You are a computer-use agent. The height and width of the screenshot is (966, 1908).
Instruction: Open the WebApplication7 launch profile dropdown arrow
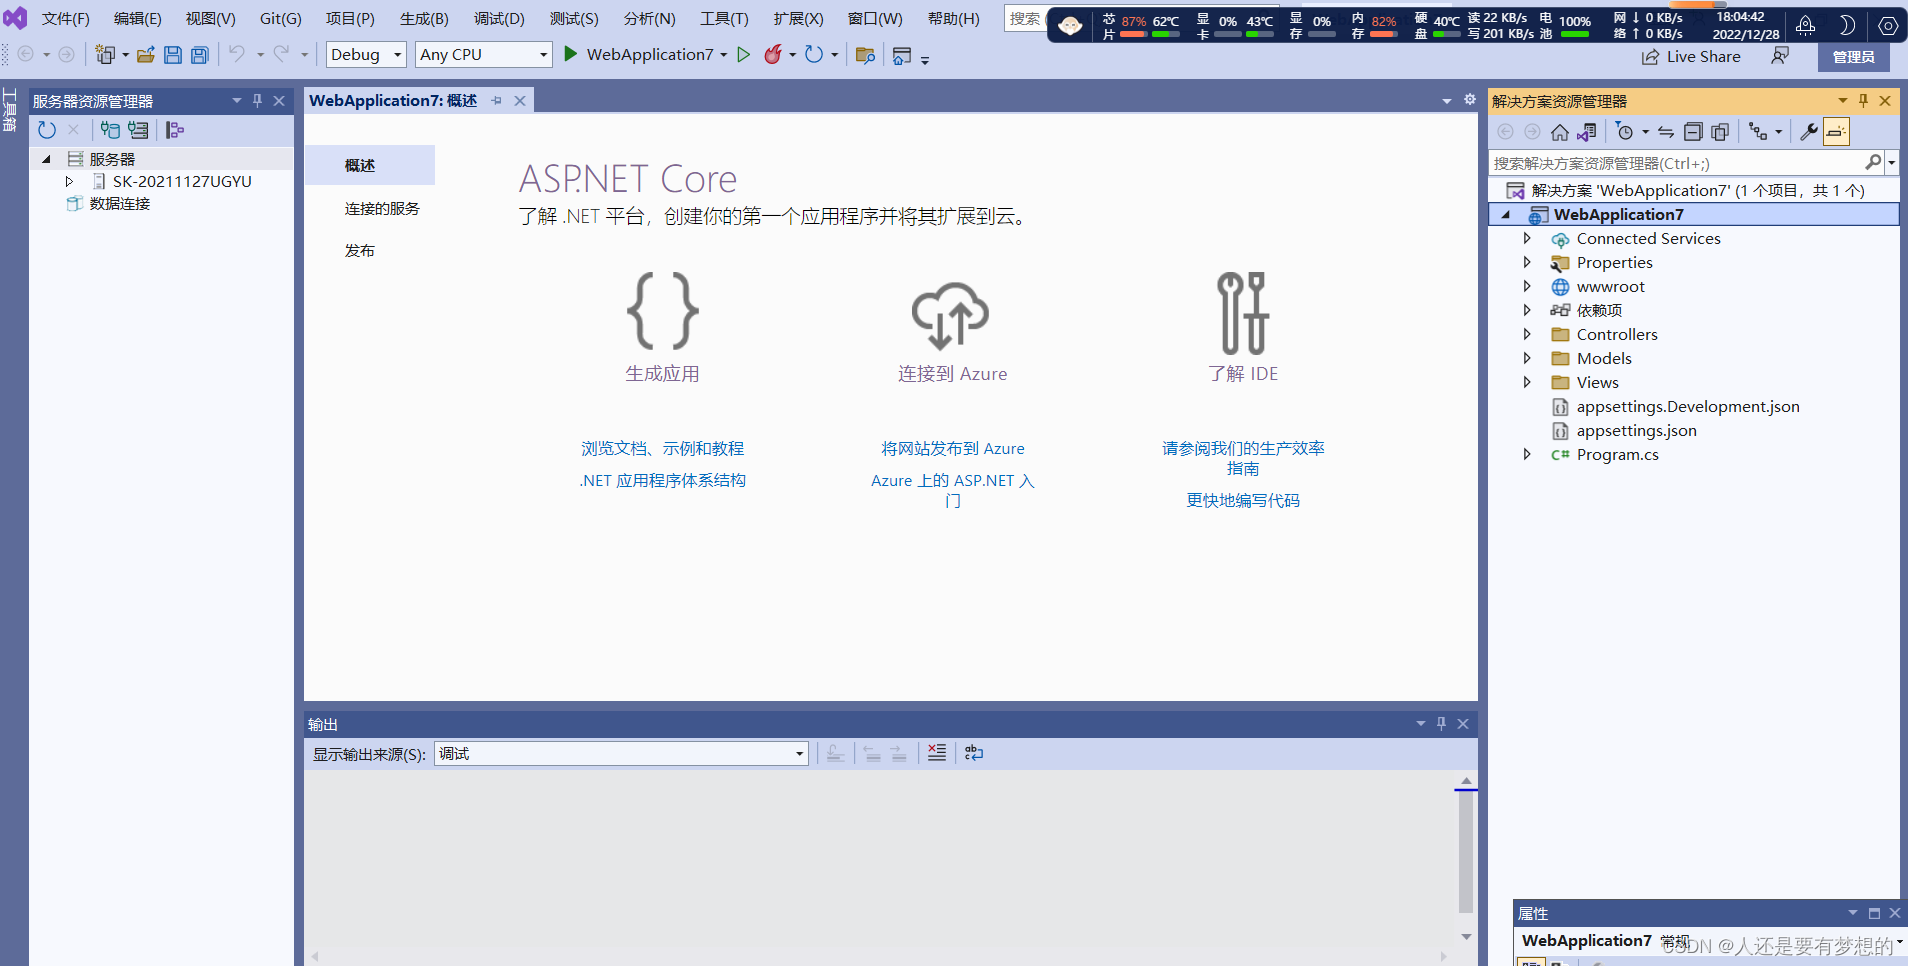(724, 55)
